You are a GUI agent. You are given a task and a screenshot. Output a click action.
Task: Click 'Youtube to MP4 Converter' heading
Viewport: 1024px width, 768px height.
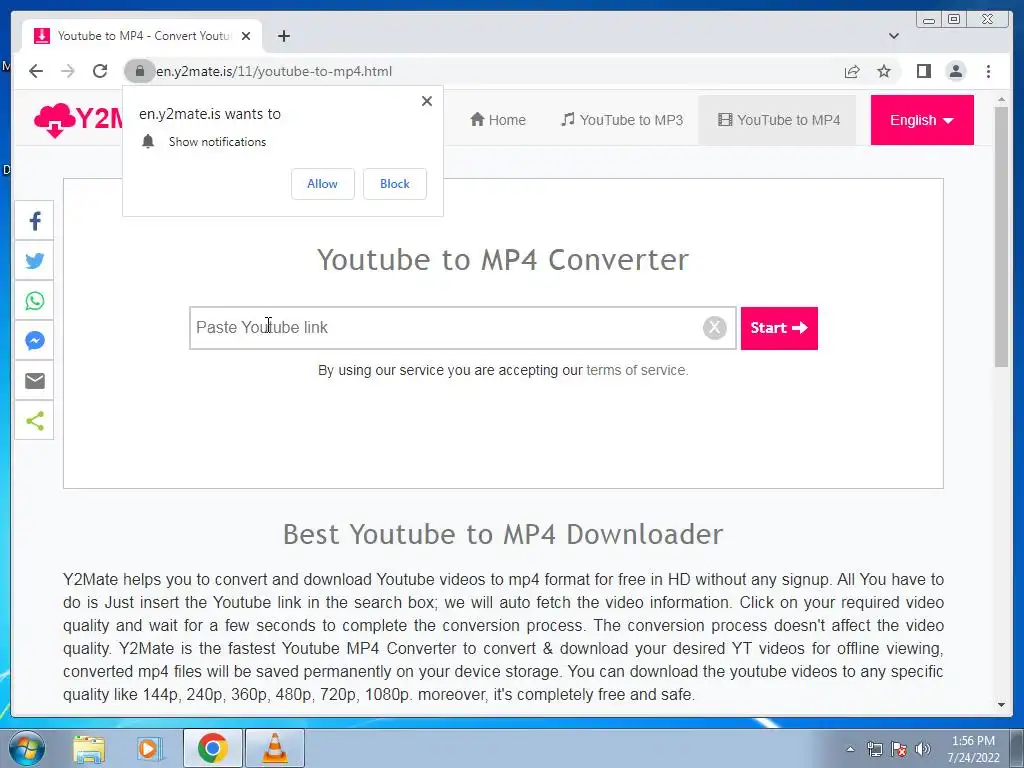[503, 260]
